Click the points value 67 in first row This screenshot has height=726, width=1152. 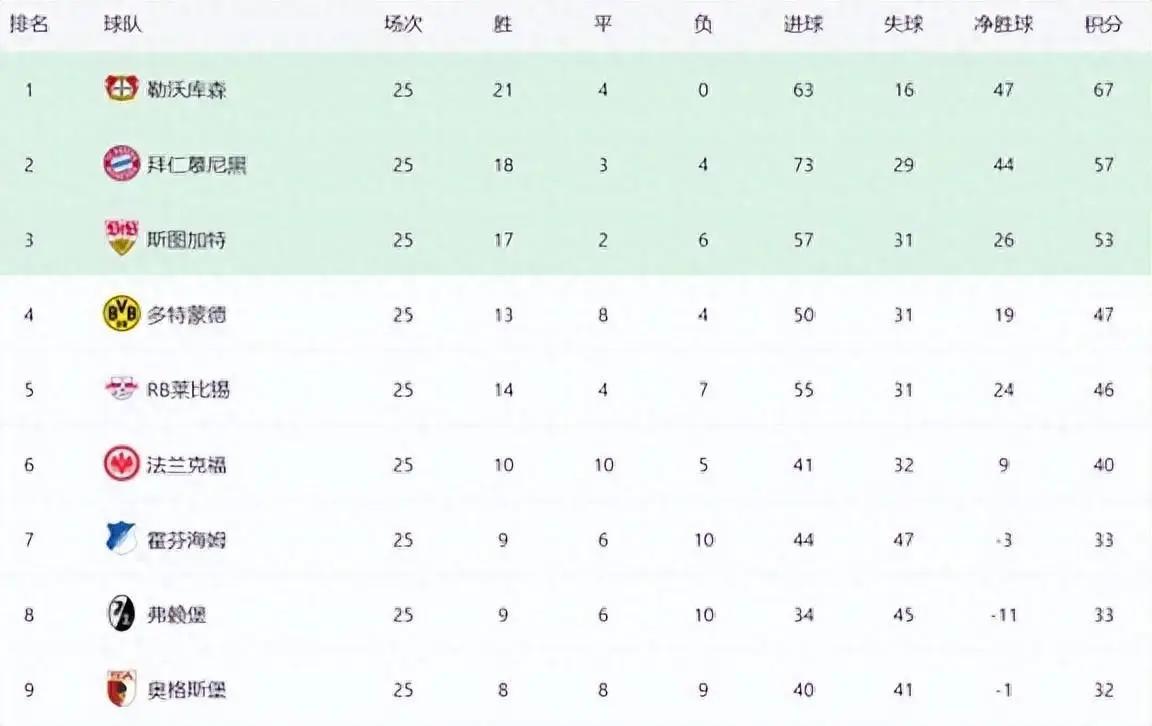click(x=1104, y=90)
